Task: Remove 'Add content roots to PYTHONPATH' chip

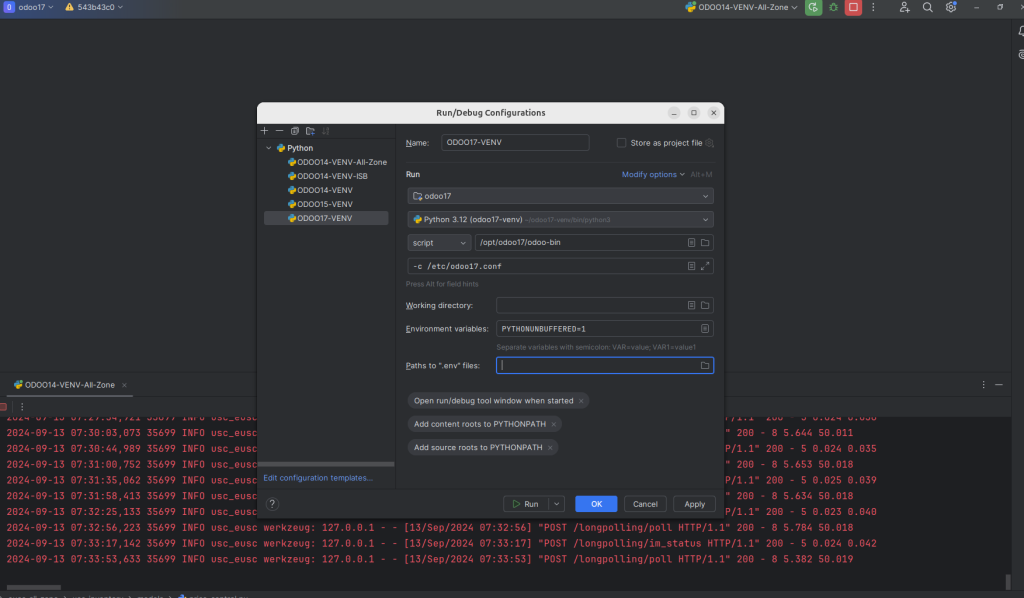Action: pos(554,424)
